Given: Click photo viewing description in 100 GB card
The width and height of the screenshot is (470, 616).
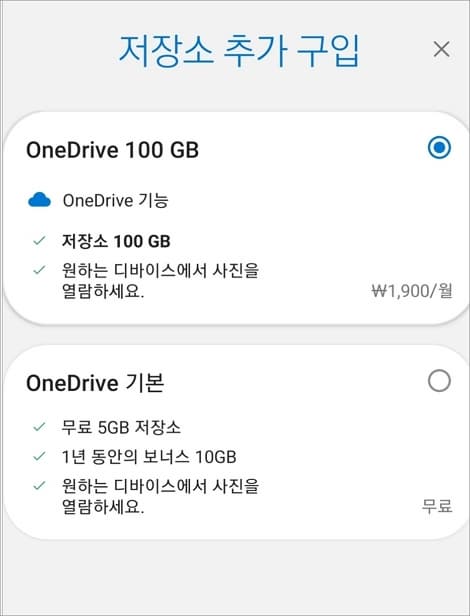Looking at the screenshot, I should [160, 281].
